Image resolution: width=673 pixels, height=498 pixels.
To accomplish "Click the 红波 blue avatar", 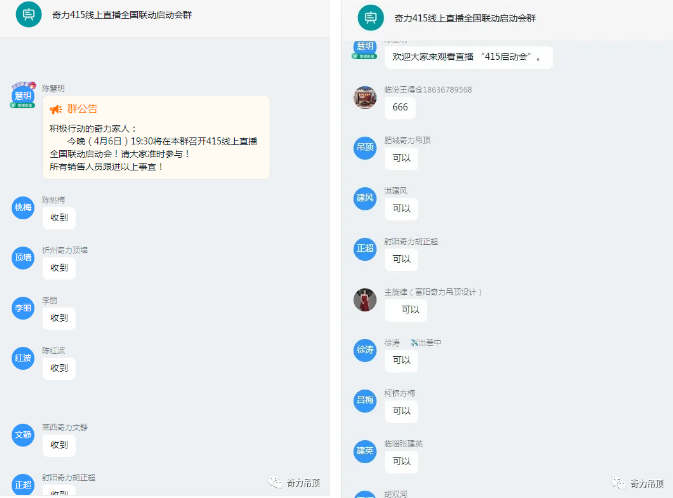I will click(x=23, y=358).
